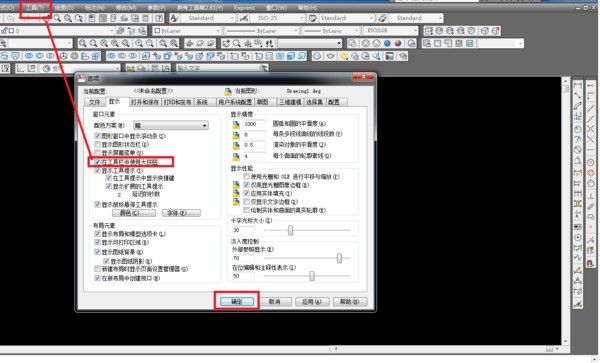
Task: Open the Express menu
Action: click(244, 8)
